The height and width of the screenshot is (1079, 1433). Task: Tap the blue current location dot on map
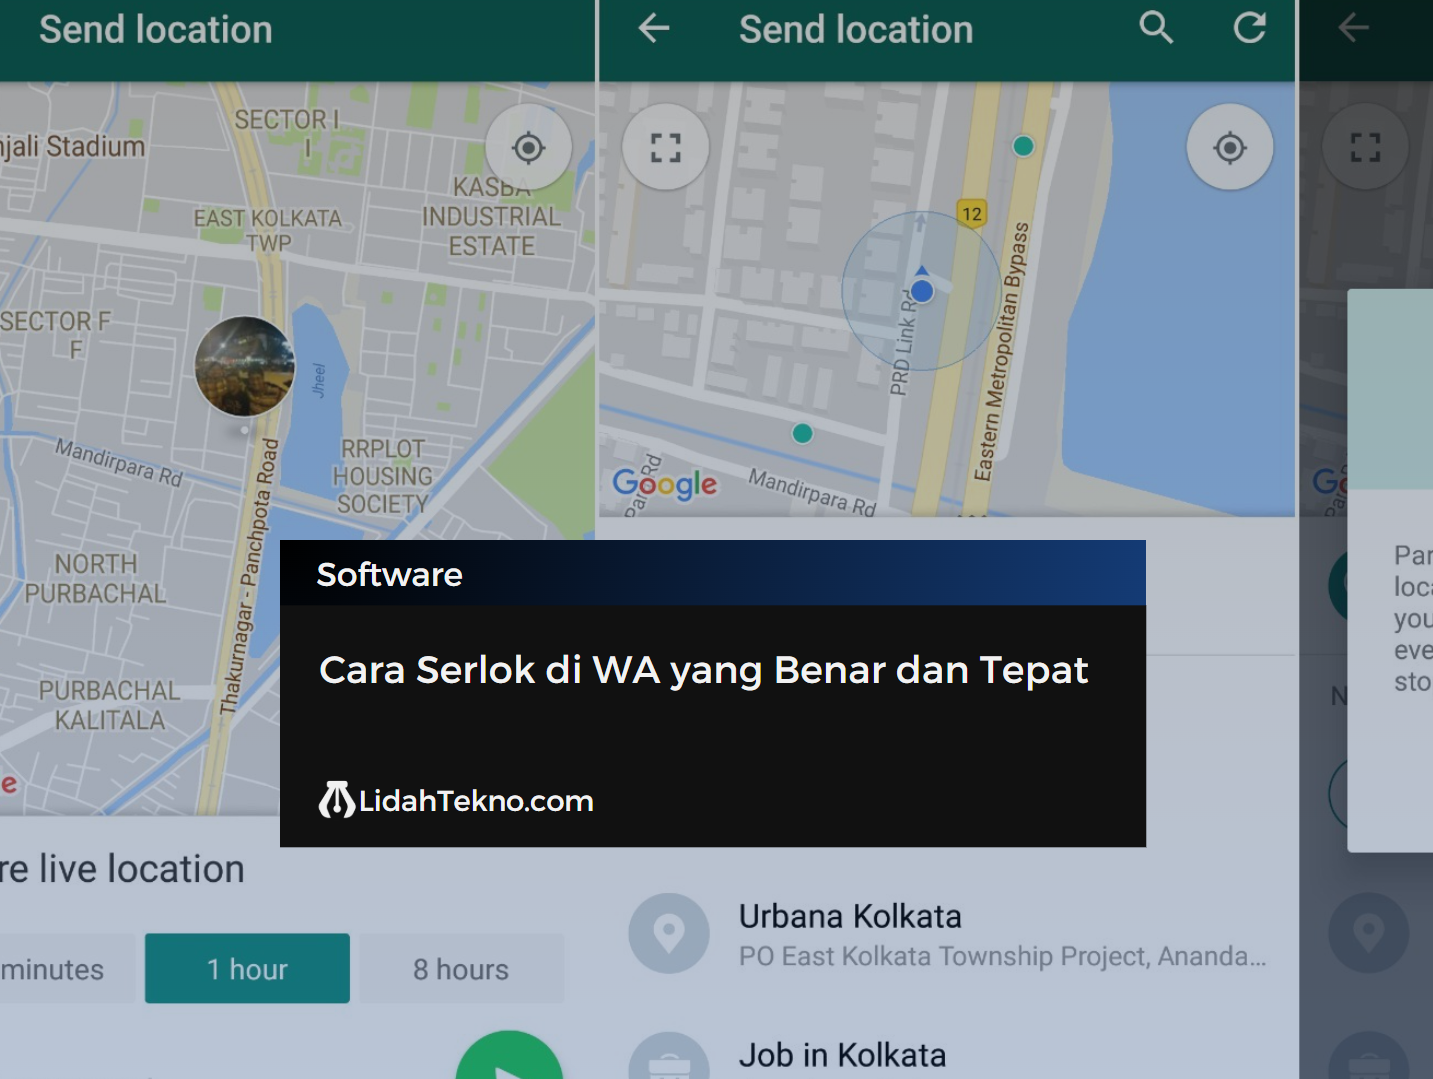point(922,290)
